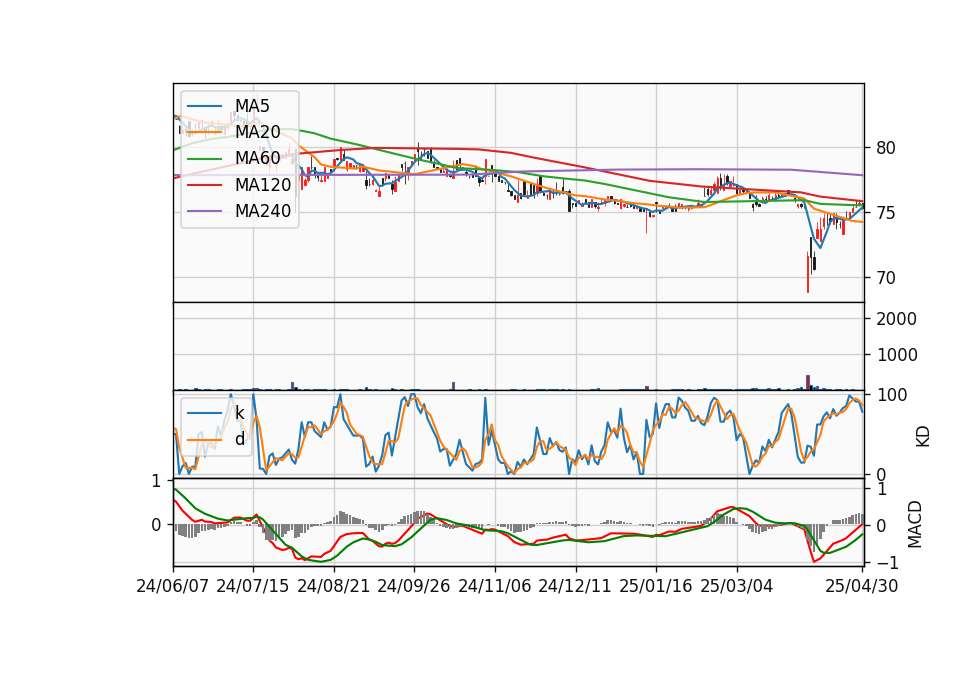Click the lowest red candlestick near 69

click(808, 272)
